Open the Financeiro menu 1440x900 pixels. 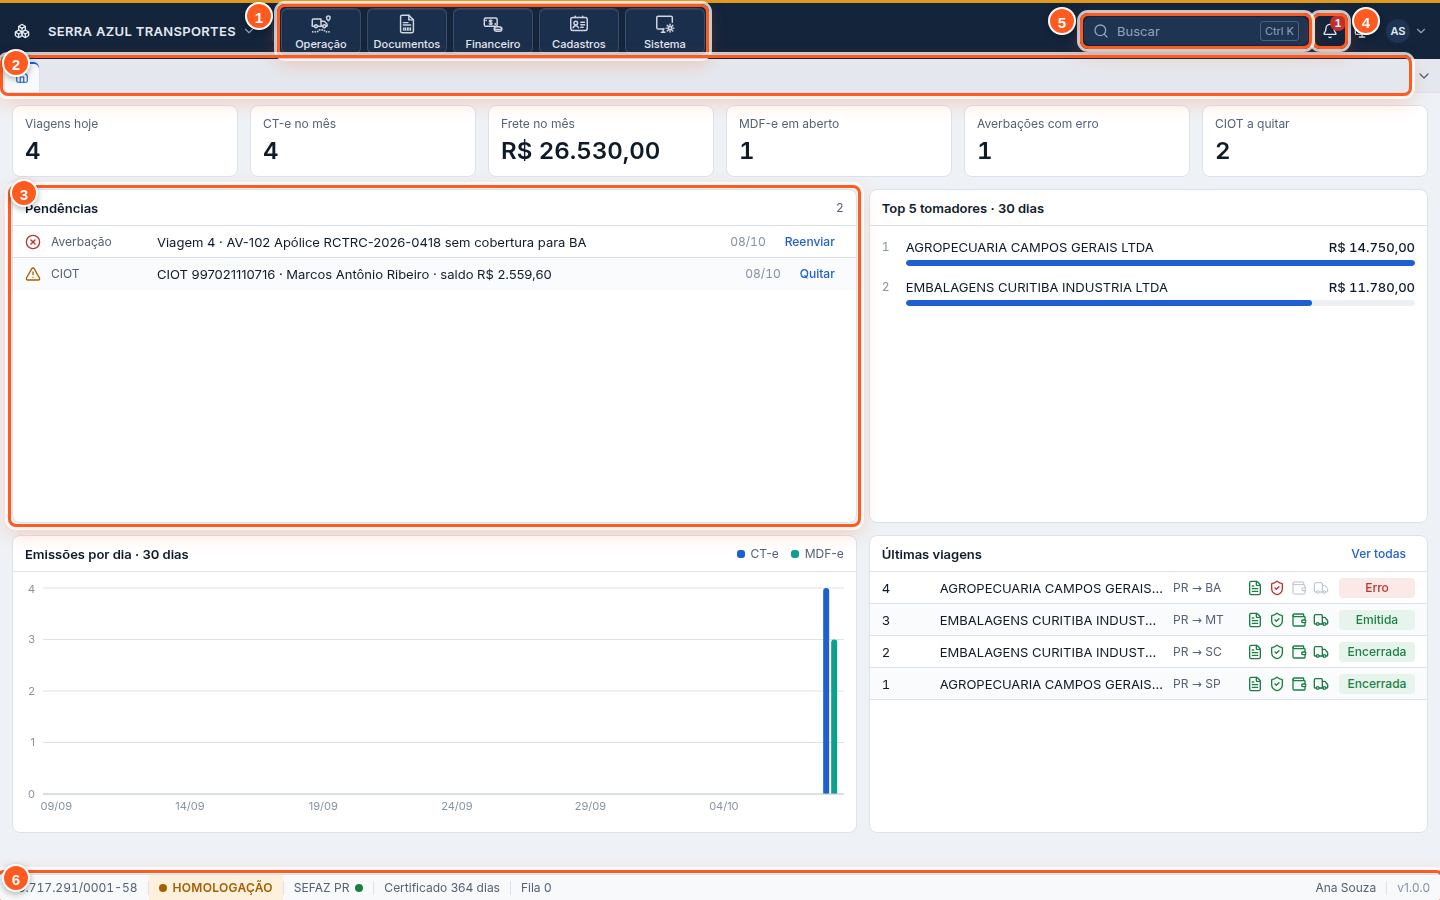click(493, 31)
